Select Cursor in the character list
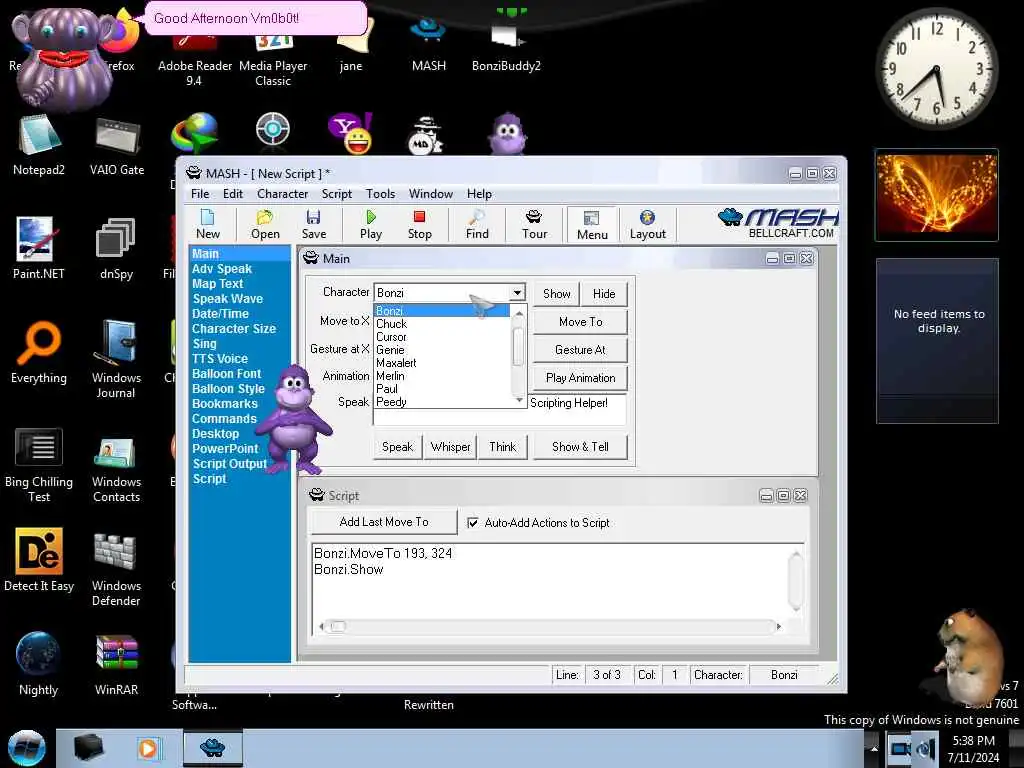This screenshot has height=768, width=1024. (x=391, y=337)
